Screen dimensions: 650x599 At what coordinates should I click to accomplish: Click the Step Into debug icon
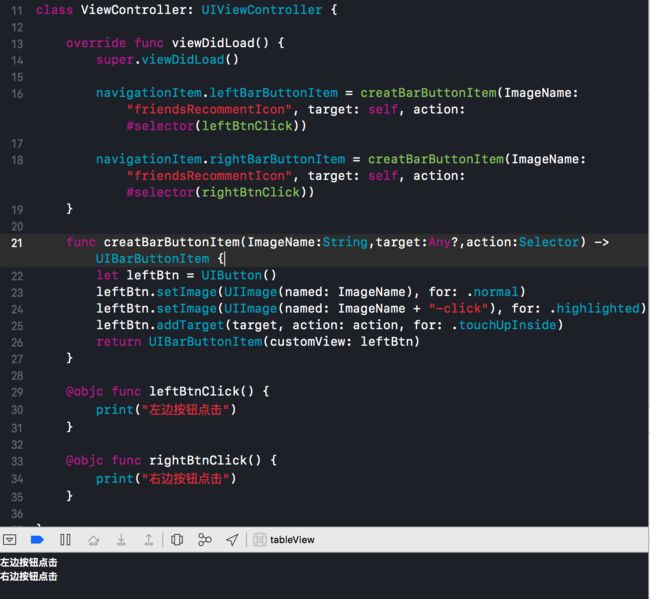tap(121, 539)
